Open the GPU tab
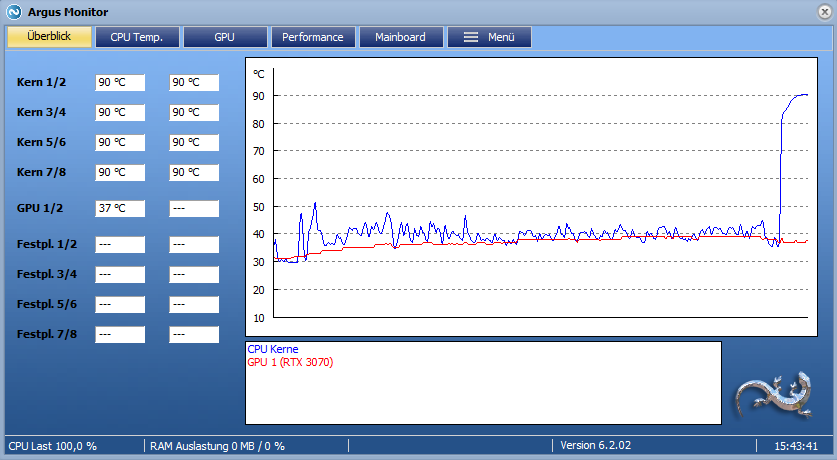Viewport: 837px width, 460px height. (225, 37)
